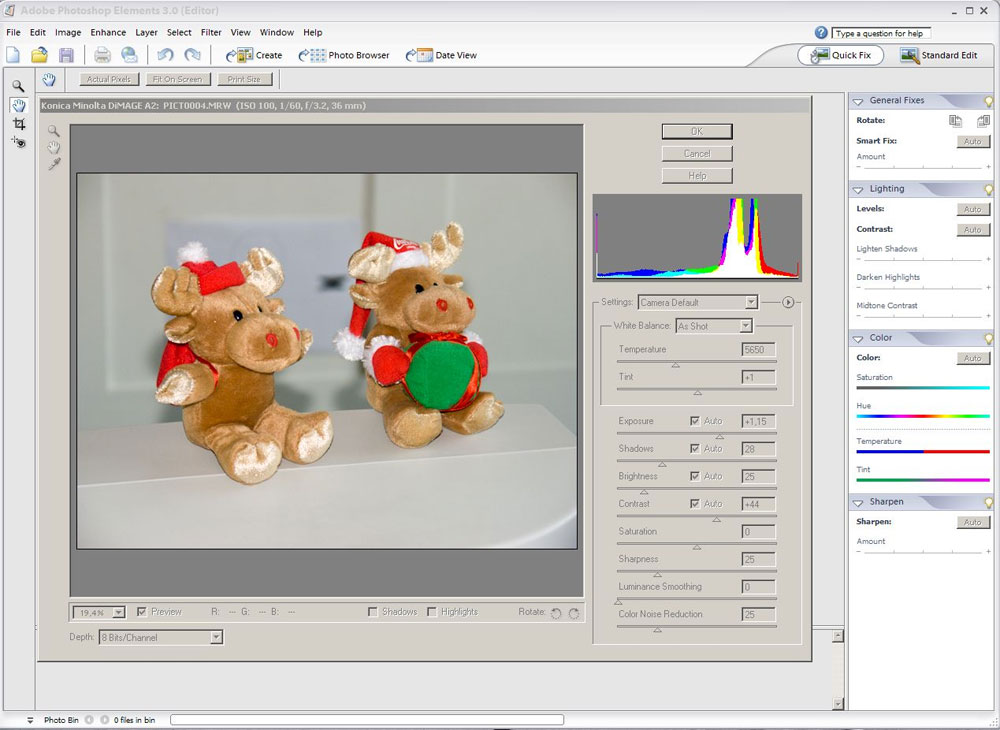The height and width of the screenshot is (730, 1000).
Task: Click the Save file icon
Action: pyautogui.click(x=66, y=55)
